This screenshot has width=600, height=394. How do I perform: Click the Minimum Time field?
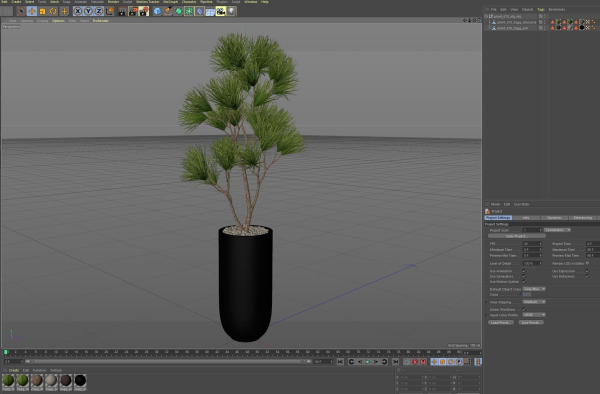tap(532, 249)
